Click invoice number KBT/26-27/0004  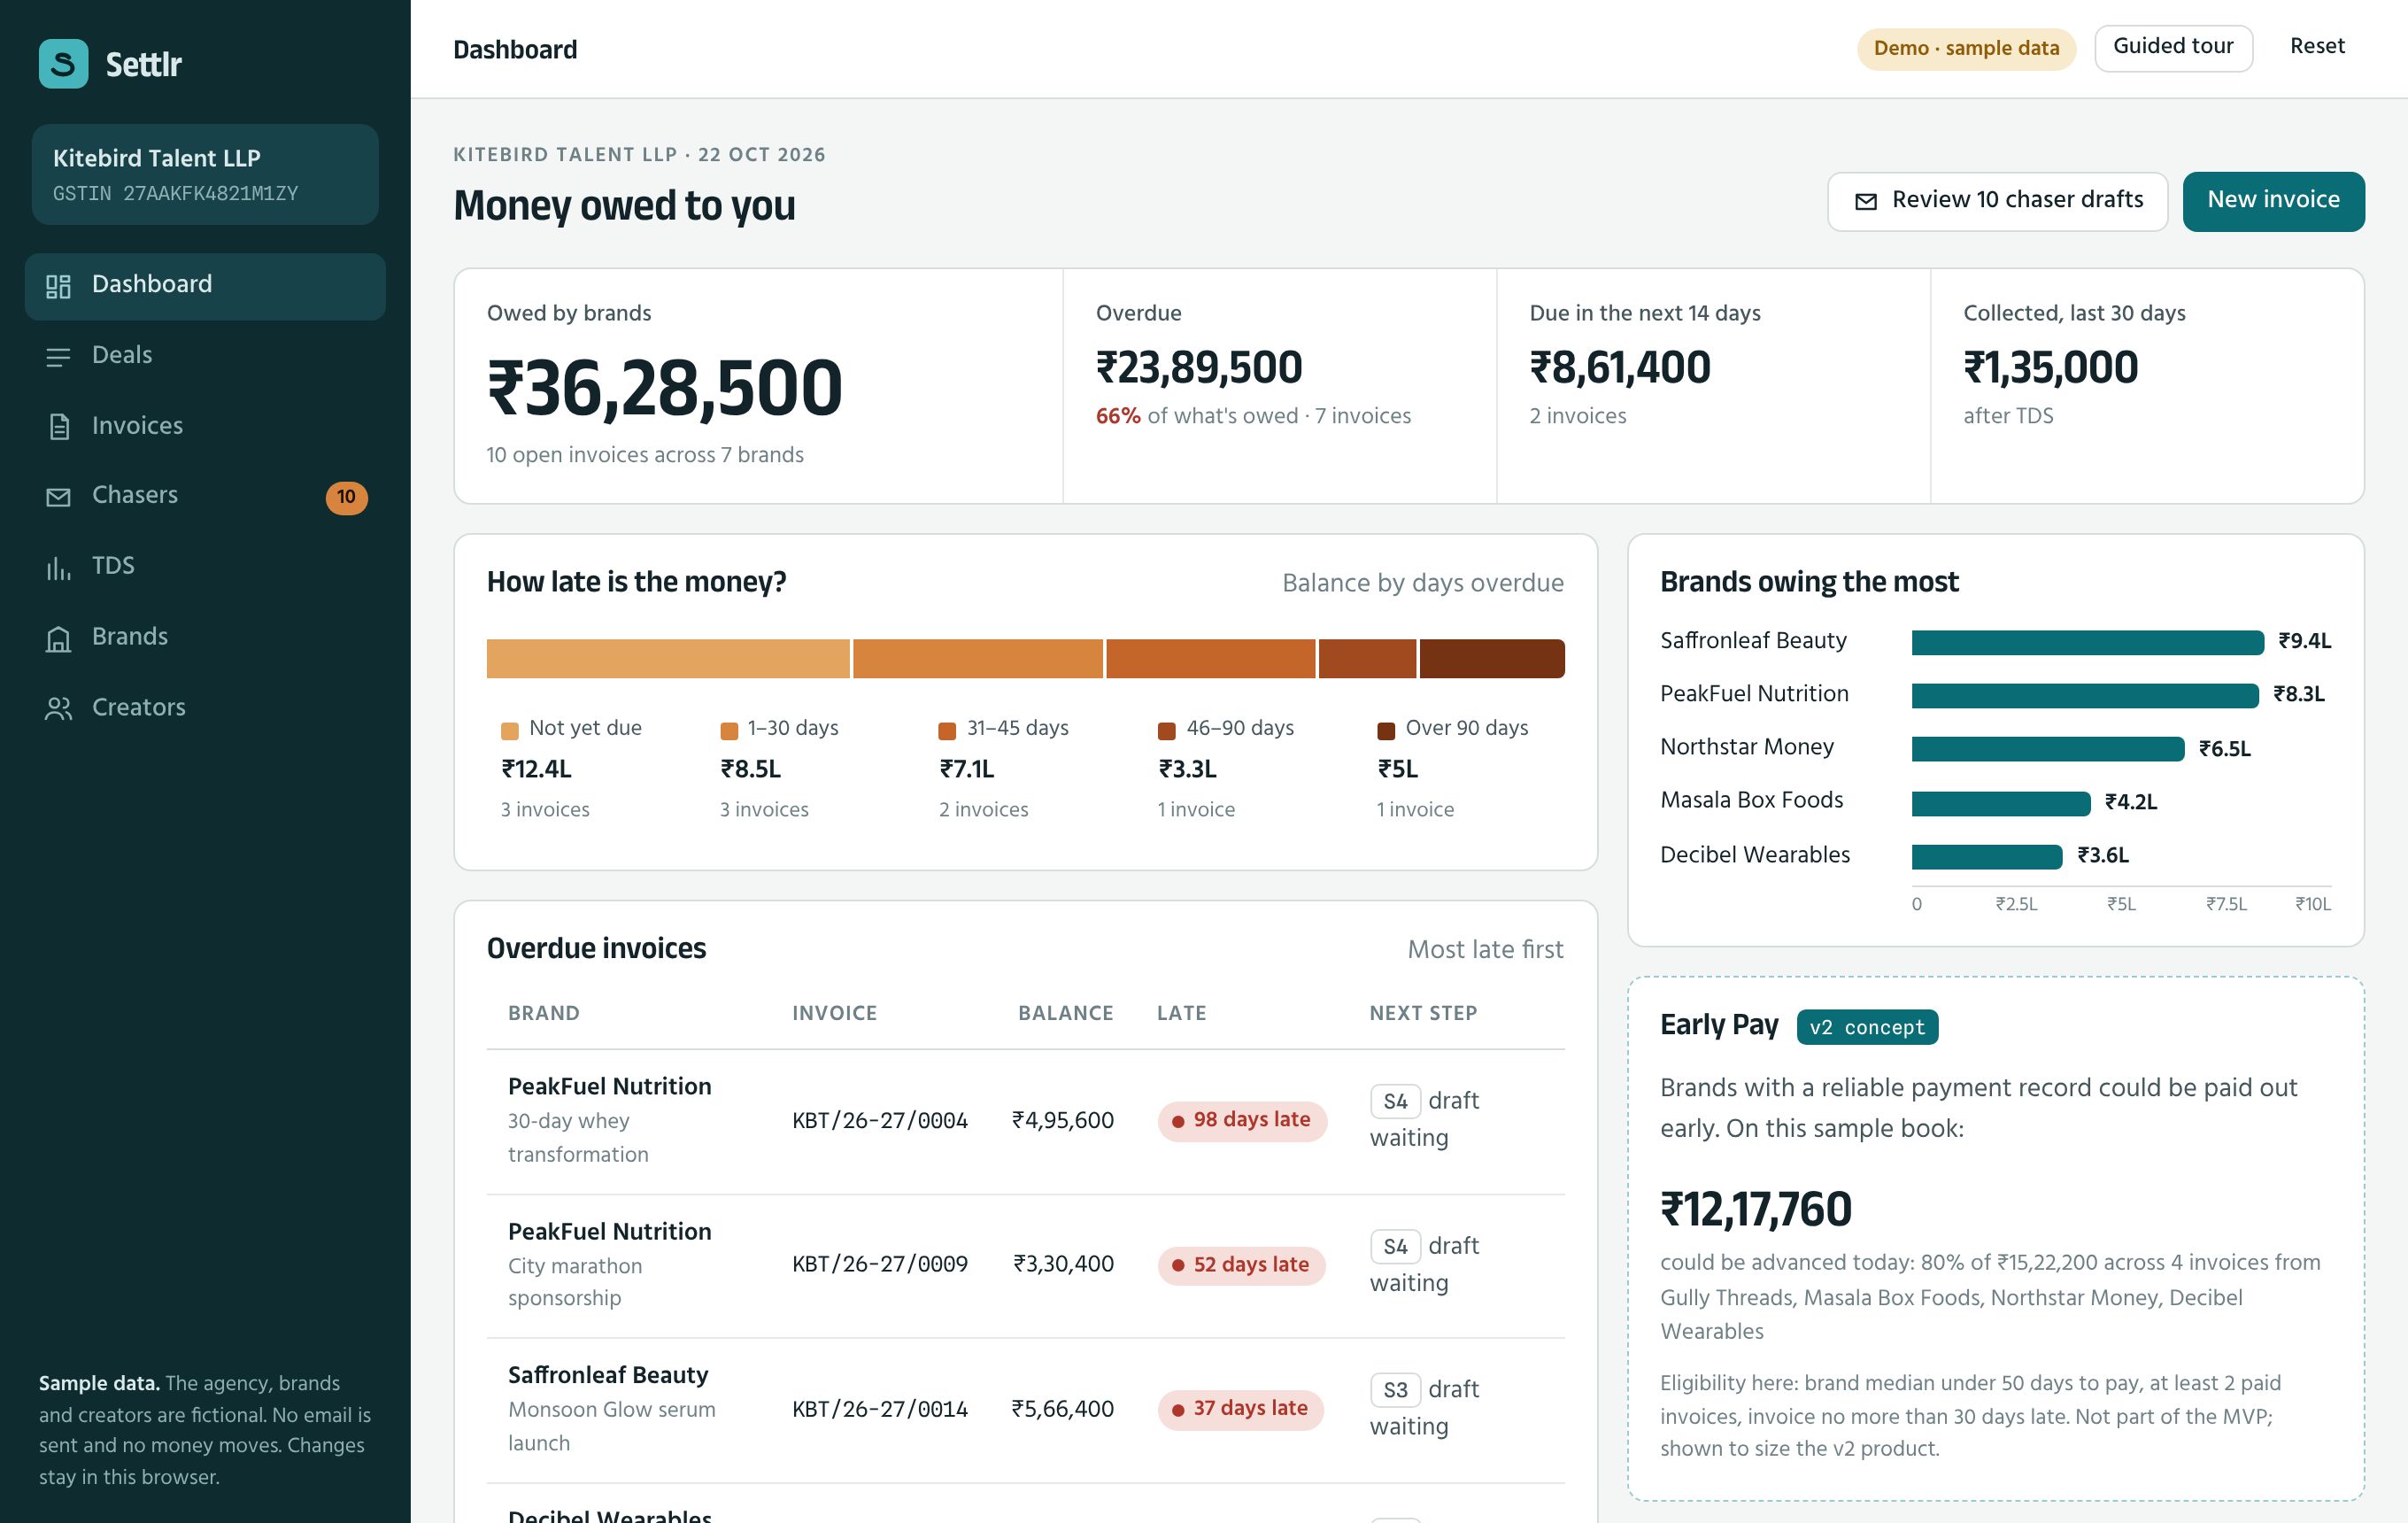pos(880,1121)
